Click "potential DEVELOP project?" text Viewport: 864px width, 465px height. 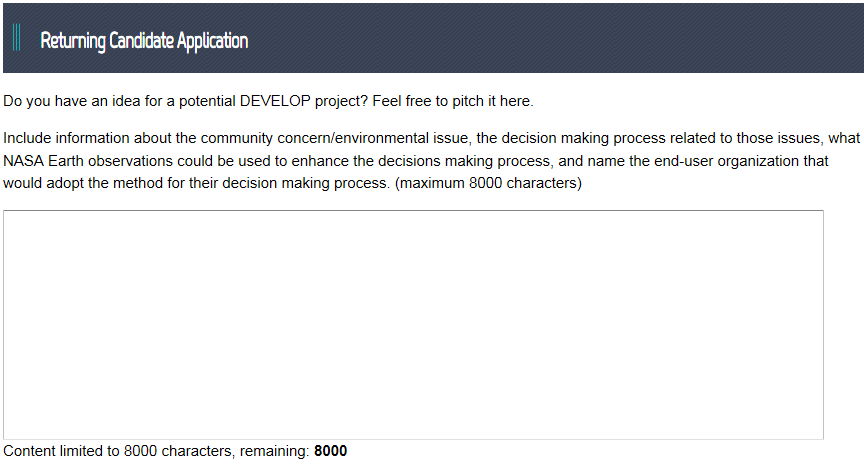coord(284,102)
